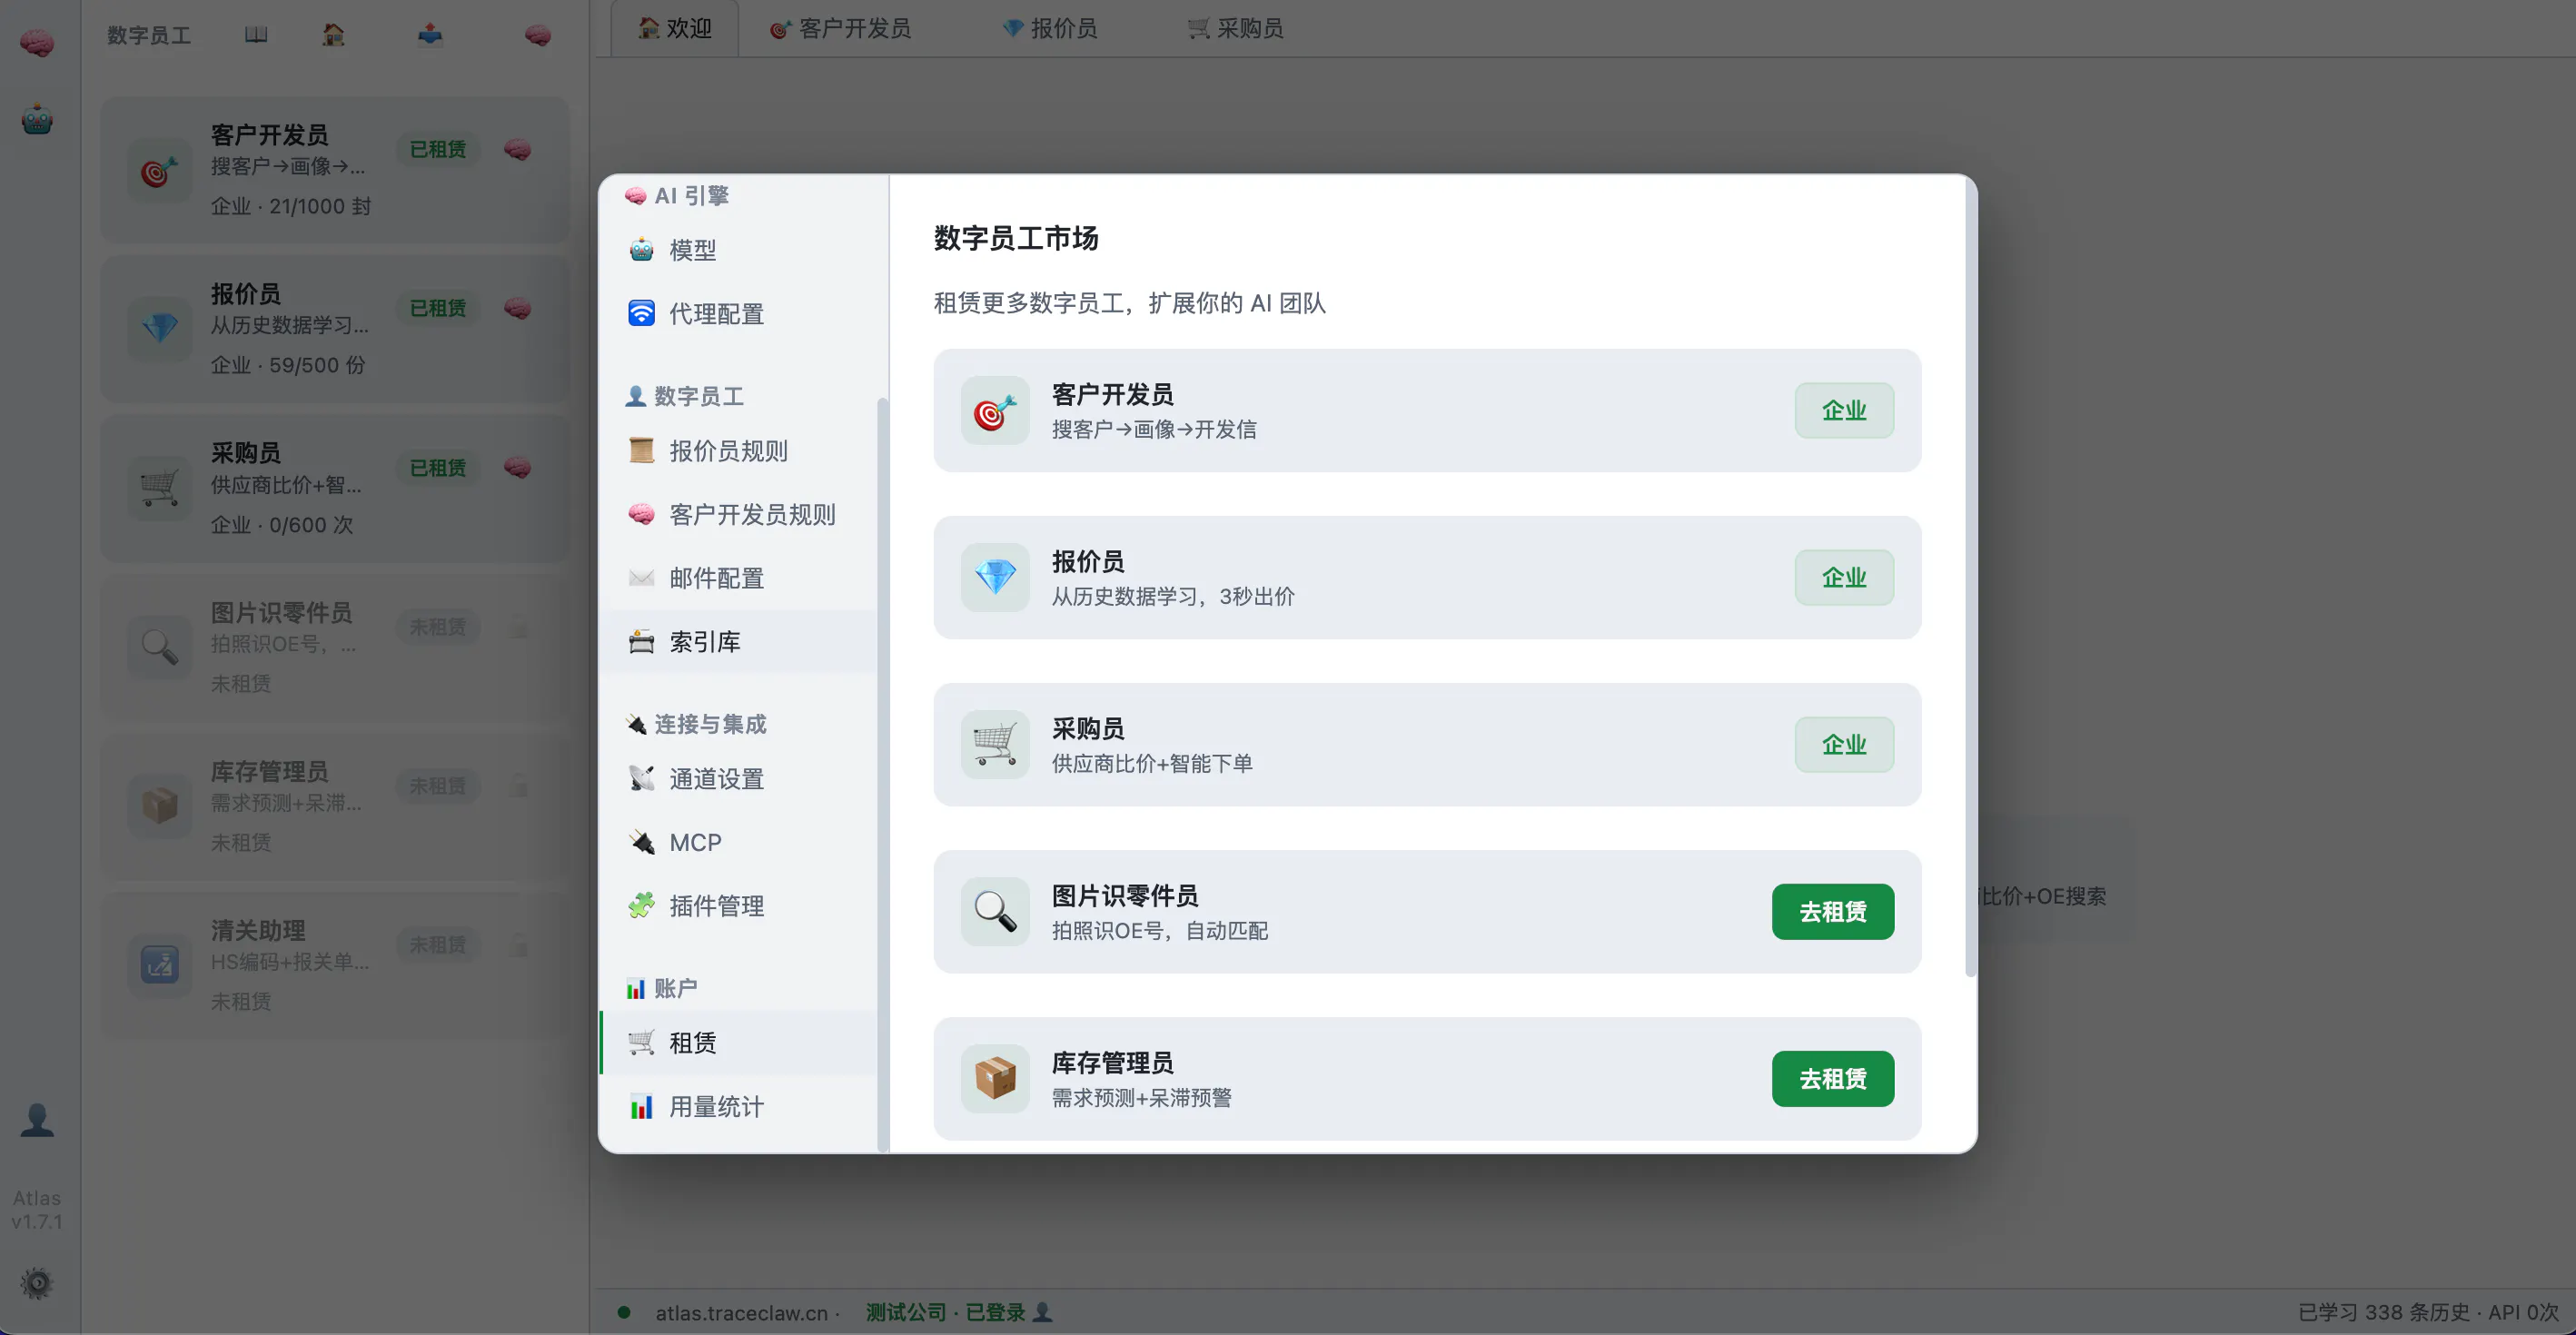Click magnifier icon of 图片识零件员 market card
The width and height of the screenshot is (2576, 1335).
995,911
